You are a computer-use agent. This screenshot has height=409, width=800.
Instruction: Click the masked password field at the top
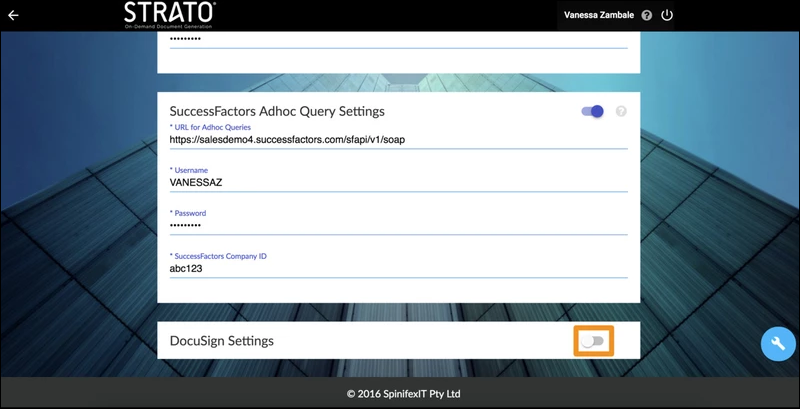tap(398, 38)
